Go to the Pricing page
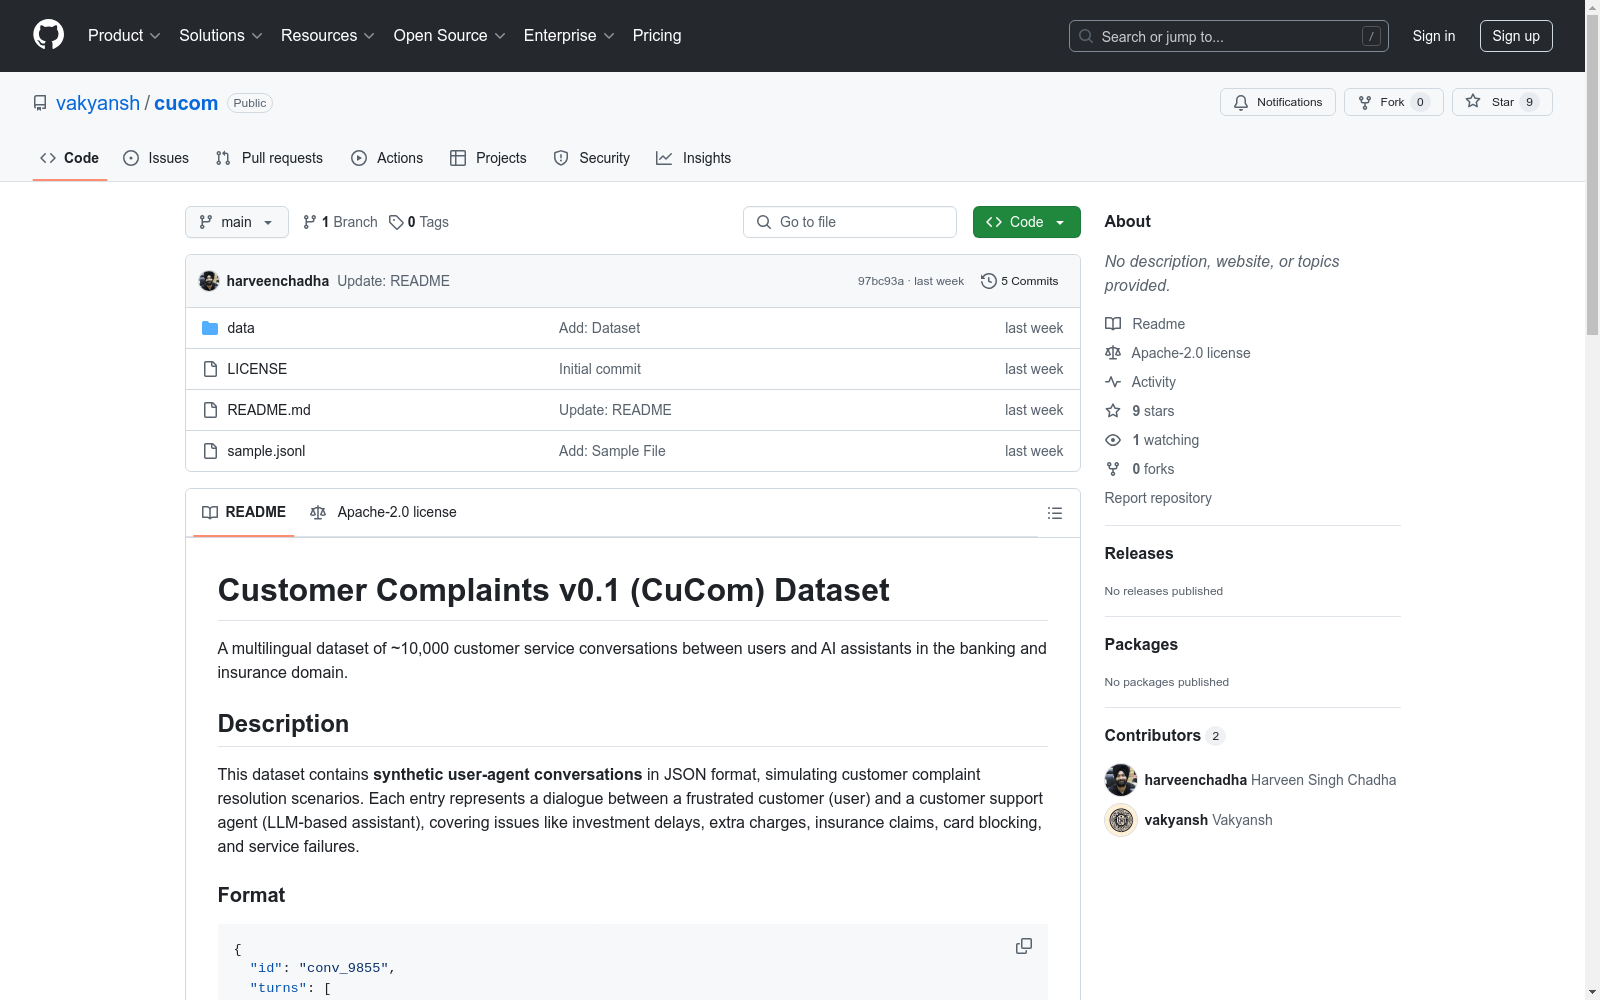This screenshot has width=1600, height=1000. pos(657,36)
